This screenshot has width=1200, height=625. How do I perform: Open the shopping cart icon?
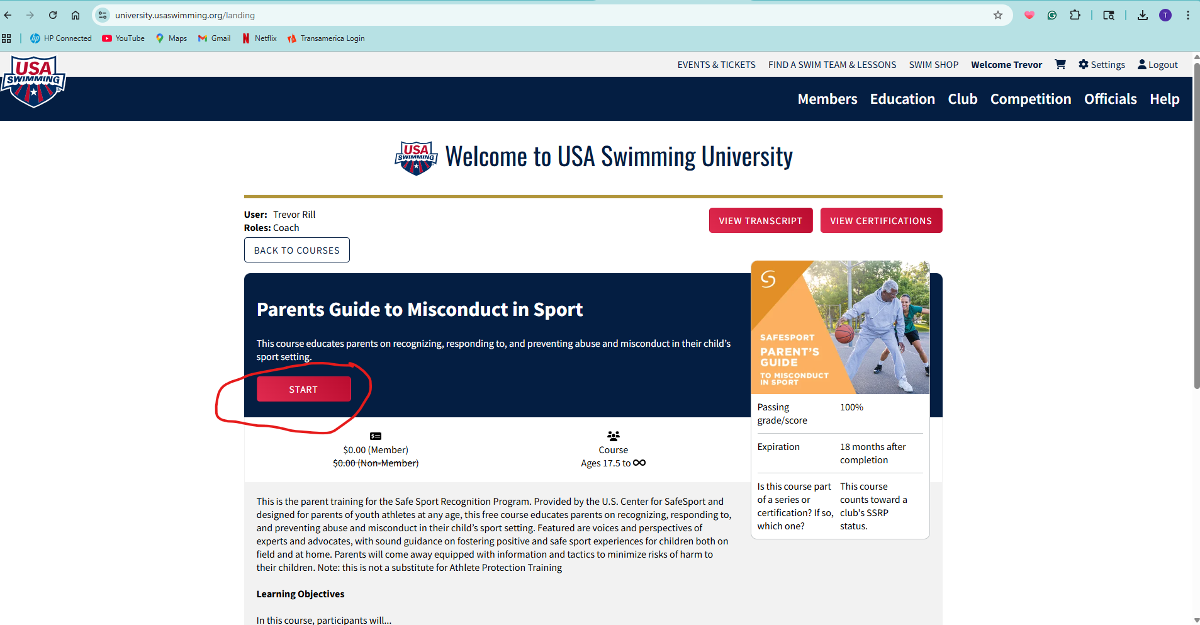tap(1061, 65)
